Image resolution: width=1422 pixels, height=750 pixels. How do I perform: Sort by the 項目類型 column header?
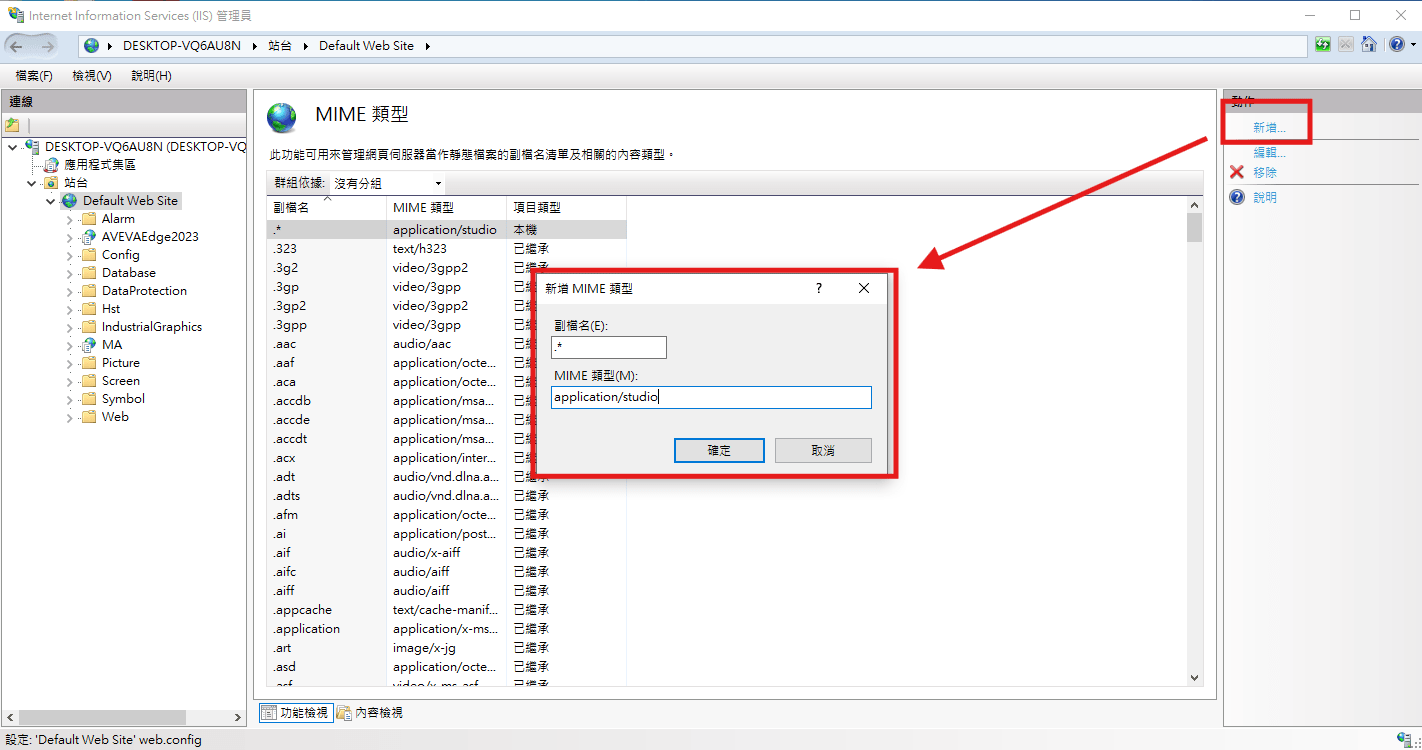566,207
